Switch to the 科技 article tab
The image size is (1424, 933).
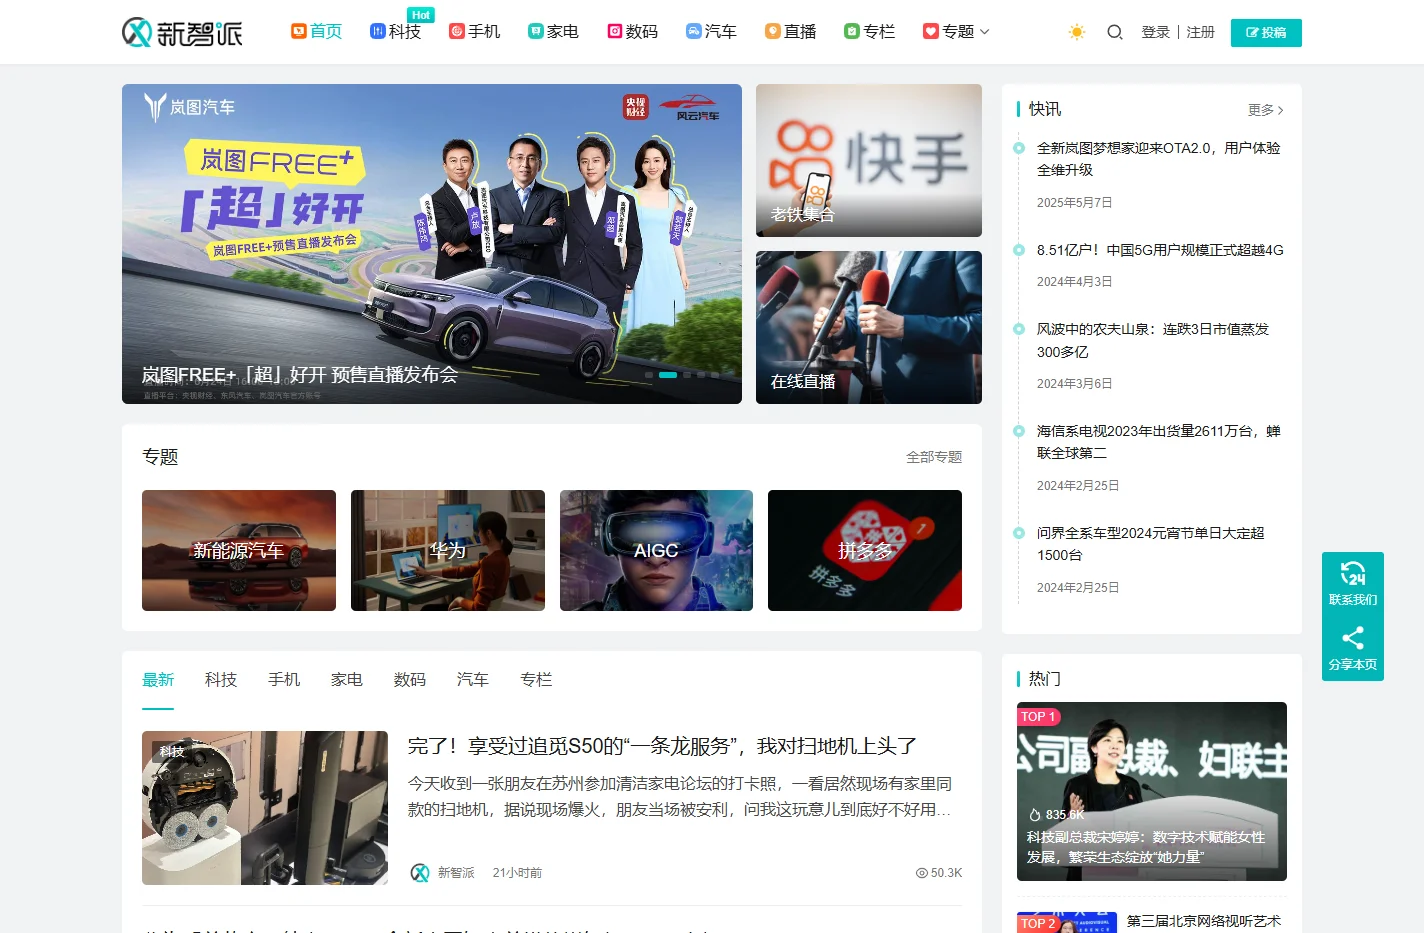(221, 680)
